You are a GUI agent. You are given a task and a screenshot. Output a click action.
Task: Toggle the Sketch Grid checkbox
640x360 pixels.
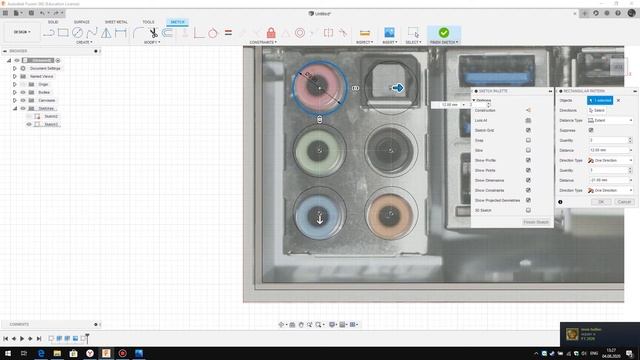coord(528,130)
